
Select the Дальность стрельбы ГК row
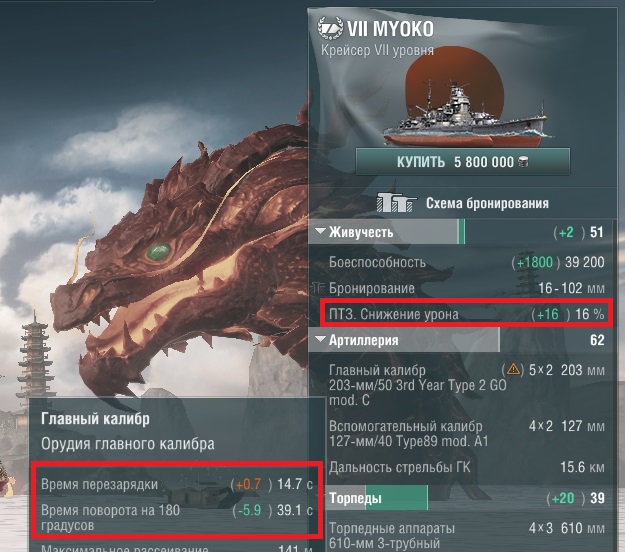tap(466, 467)
